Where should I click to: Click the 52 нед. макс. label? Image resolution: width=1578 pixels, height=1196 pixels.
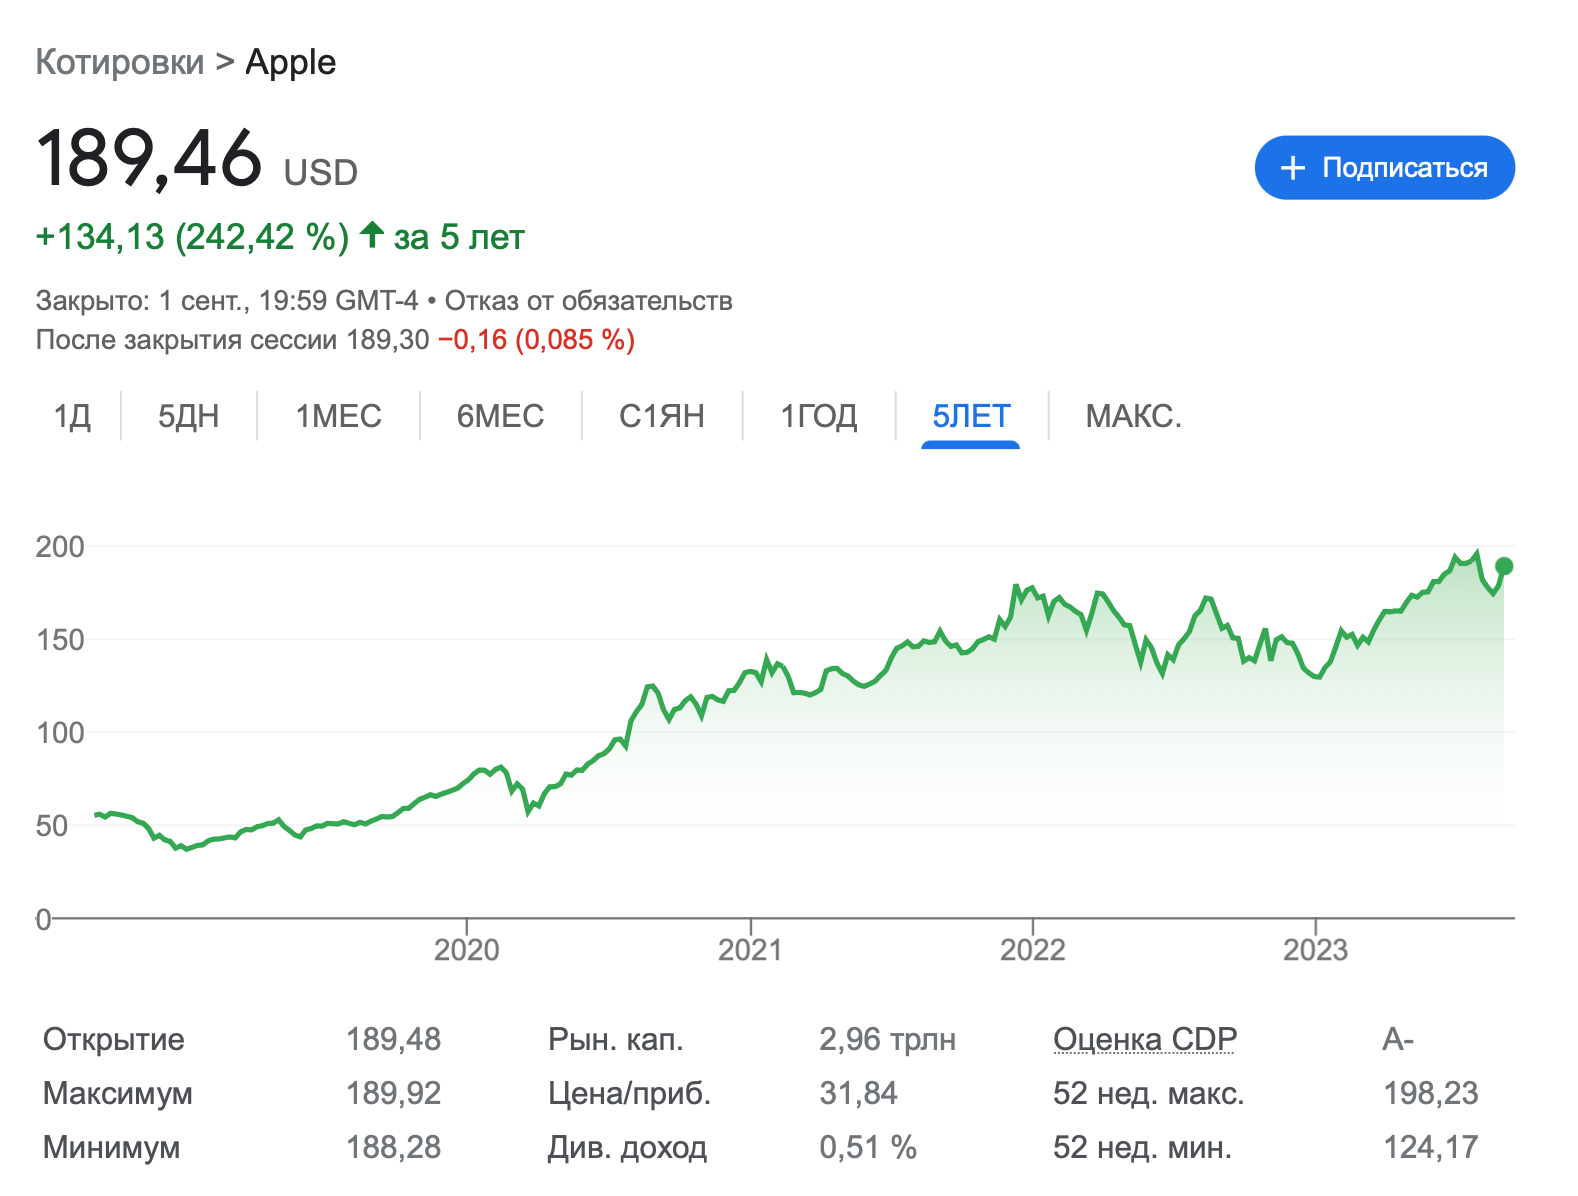pyautogui.click(x=1149, y=1093)
